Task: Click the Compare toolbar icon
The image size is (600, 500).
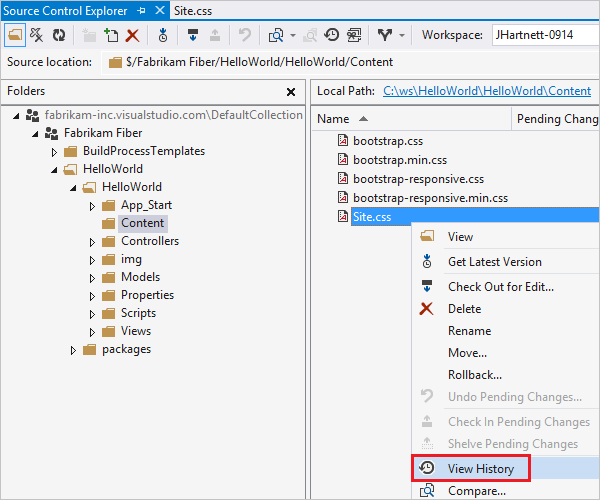Action: point(276,35)
